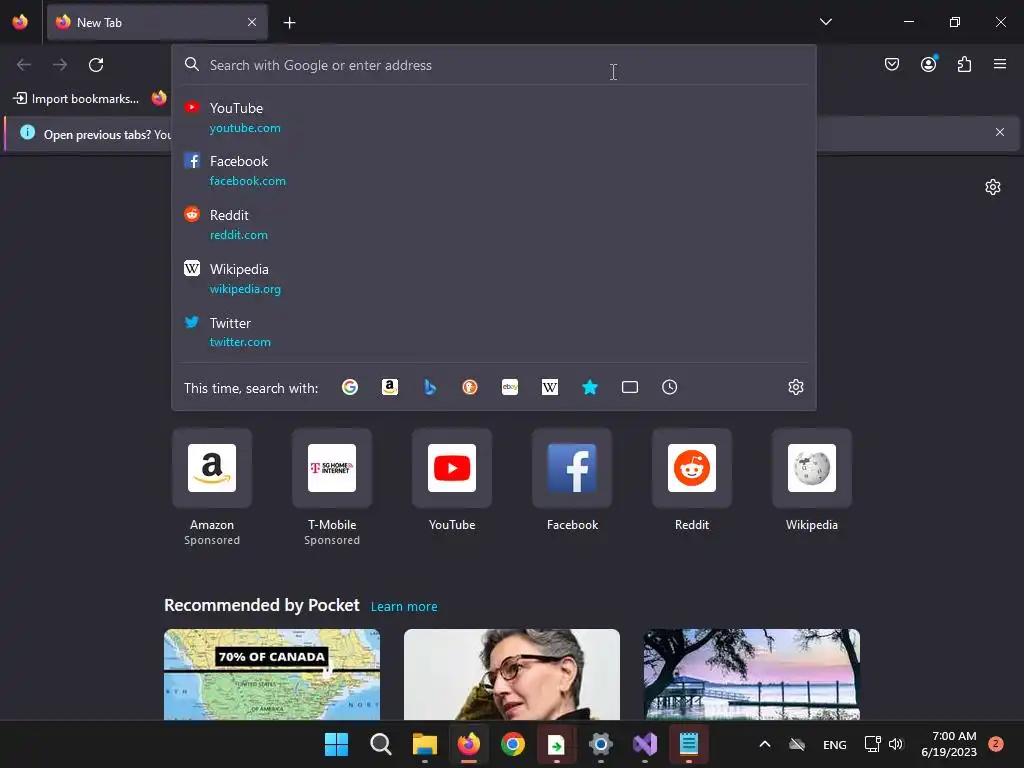Open Pocket story with woman in glasses
The height and width of the screenshot is (768, 1024).
point(512,675)
